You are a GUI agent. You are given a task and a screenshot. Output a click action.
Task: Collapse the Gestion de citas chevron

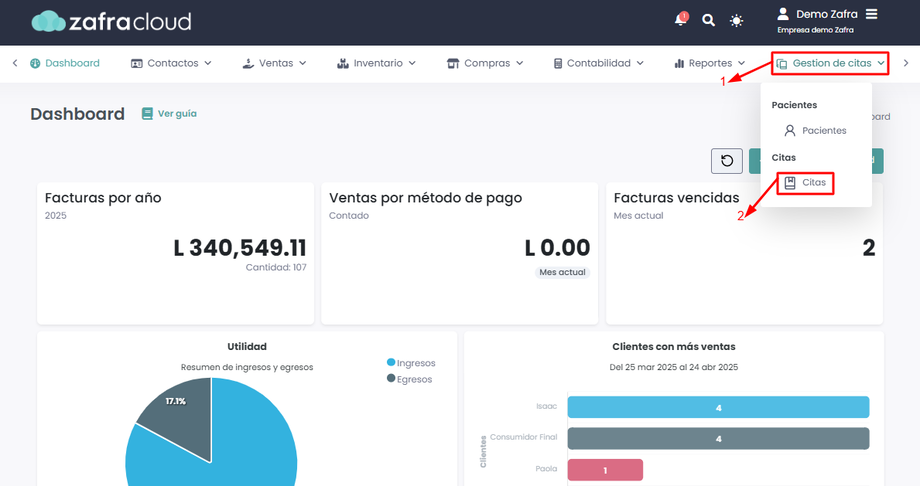coord(881,63)
